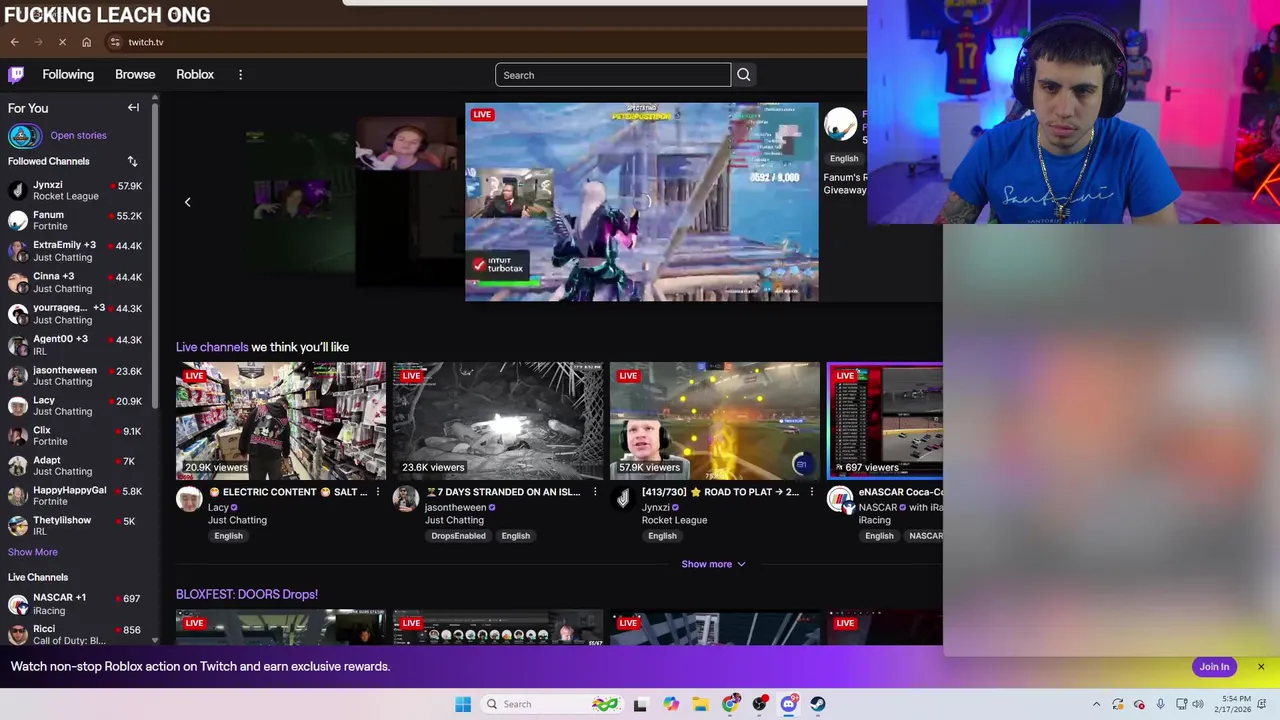1280x720 pixels.
Task: Open Ricci channel under Live Channels
Action: point(76,634)
